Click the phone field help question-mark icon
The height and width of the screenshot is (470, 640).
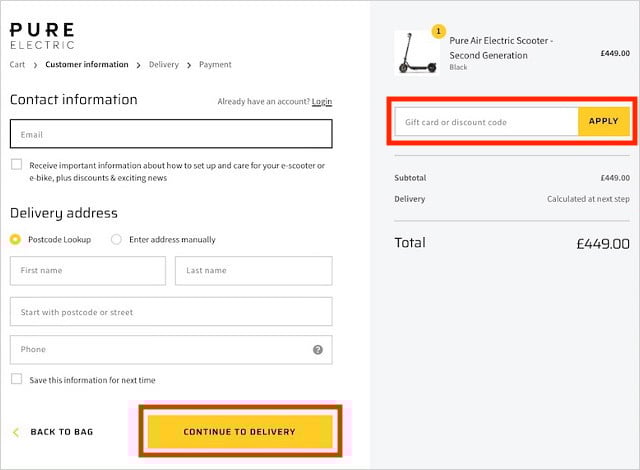click(x=318, y=350)
